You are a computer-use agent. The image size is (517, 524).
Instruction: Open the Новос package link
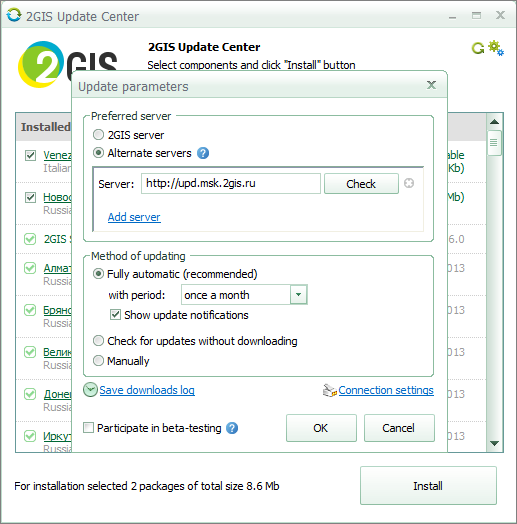[x=57, y=197]
